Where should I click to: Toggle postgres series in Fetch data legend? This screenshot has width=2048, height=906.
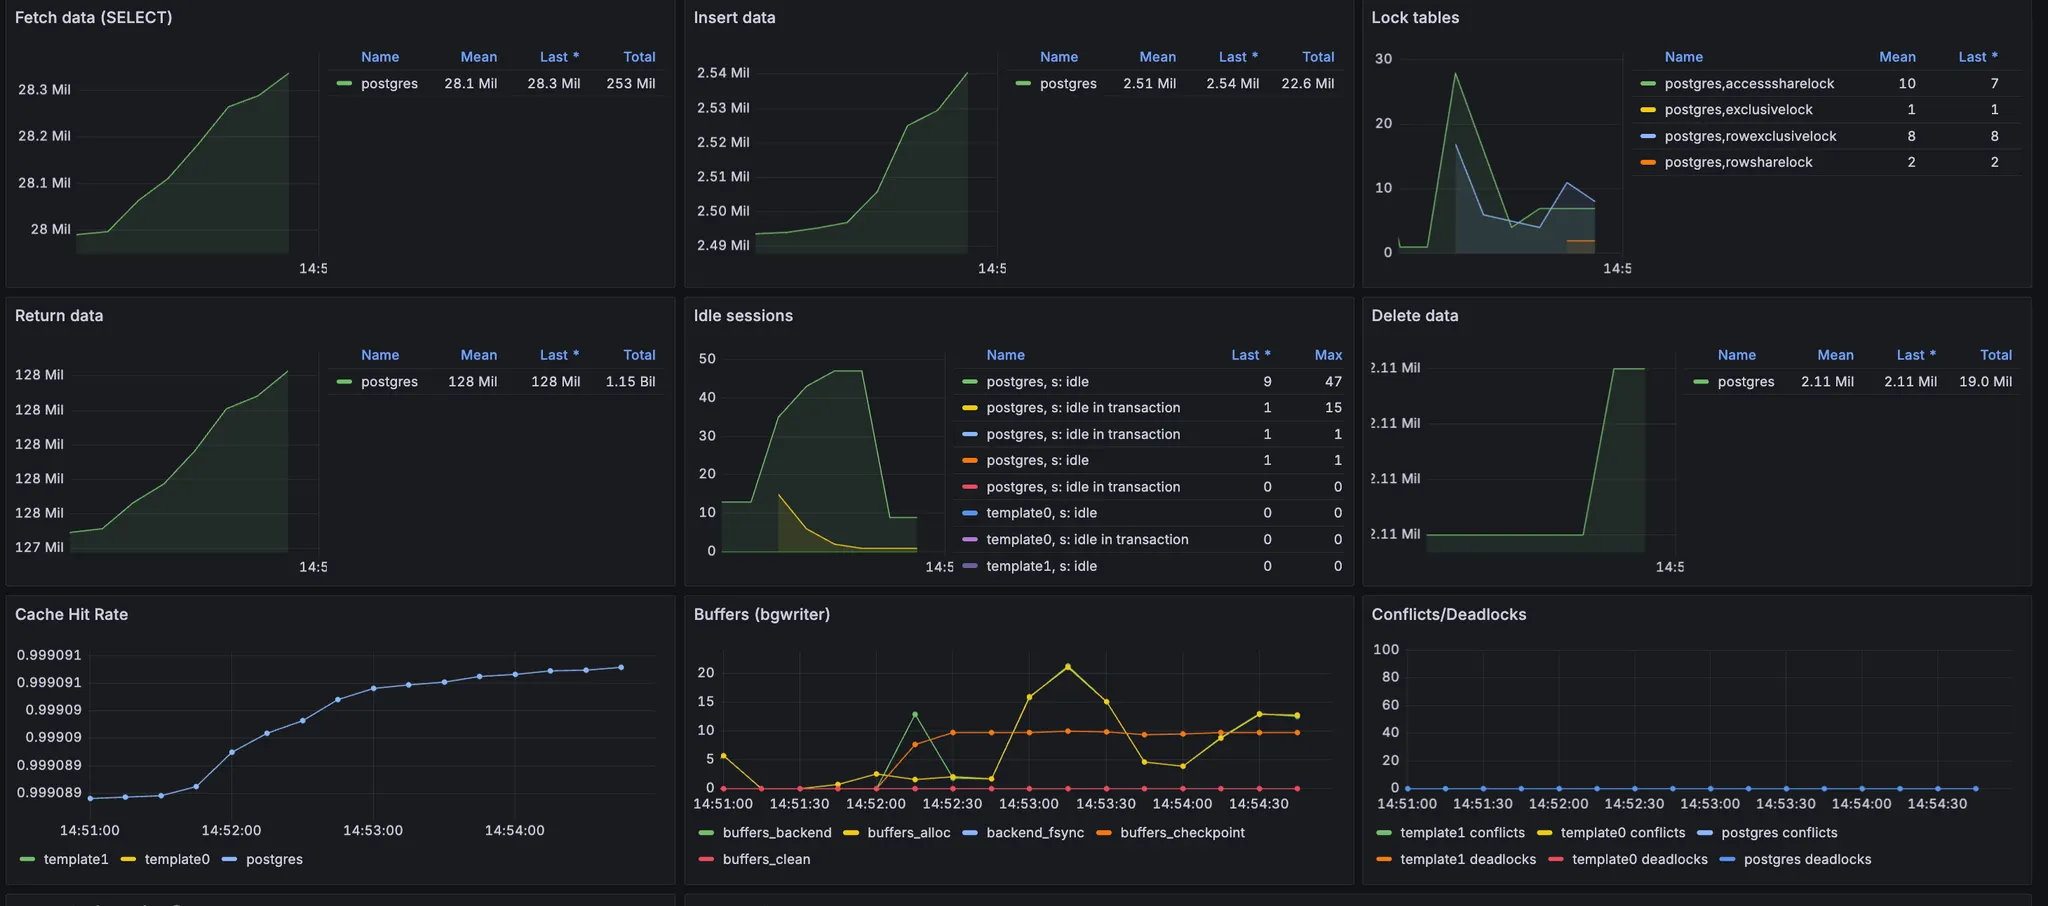tap(389, 83)
